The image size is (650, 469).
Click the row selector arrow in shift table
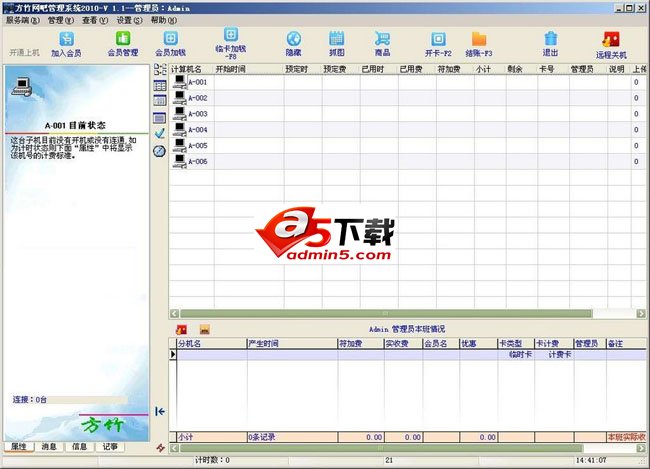(x=173, y=355)
